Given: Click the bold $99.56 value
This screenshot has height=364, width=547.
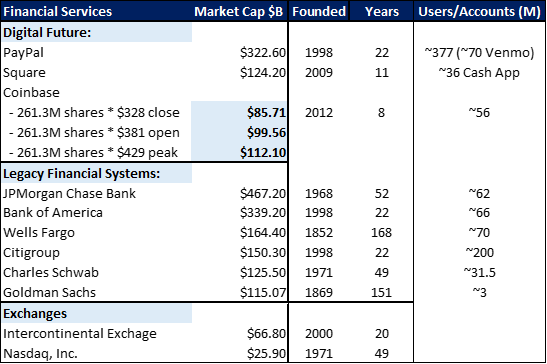Looking at the screenshot, I should [x=267, y=133].
